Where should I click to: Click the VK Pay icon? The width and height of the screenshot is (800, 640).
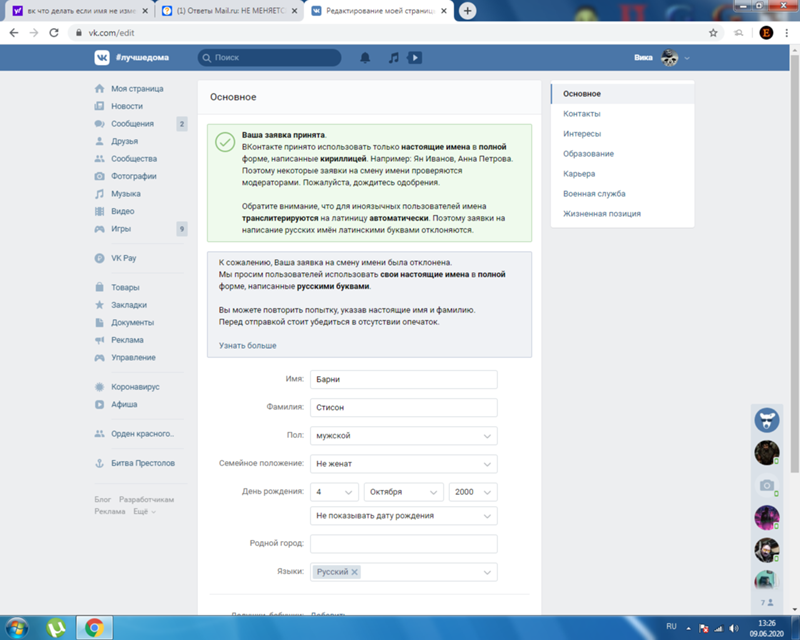99,258
